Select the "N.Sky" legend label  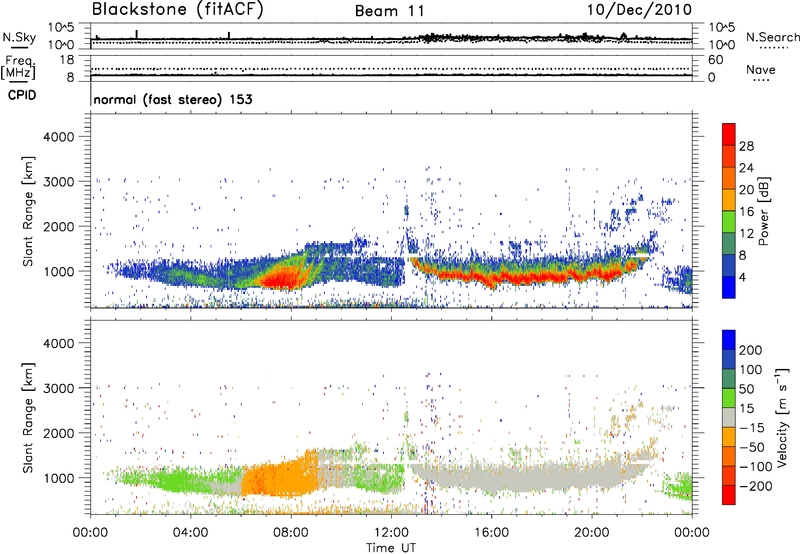pos(19,38)
